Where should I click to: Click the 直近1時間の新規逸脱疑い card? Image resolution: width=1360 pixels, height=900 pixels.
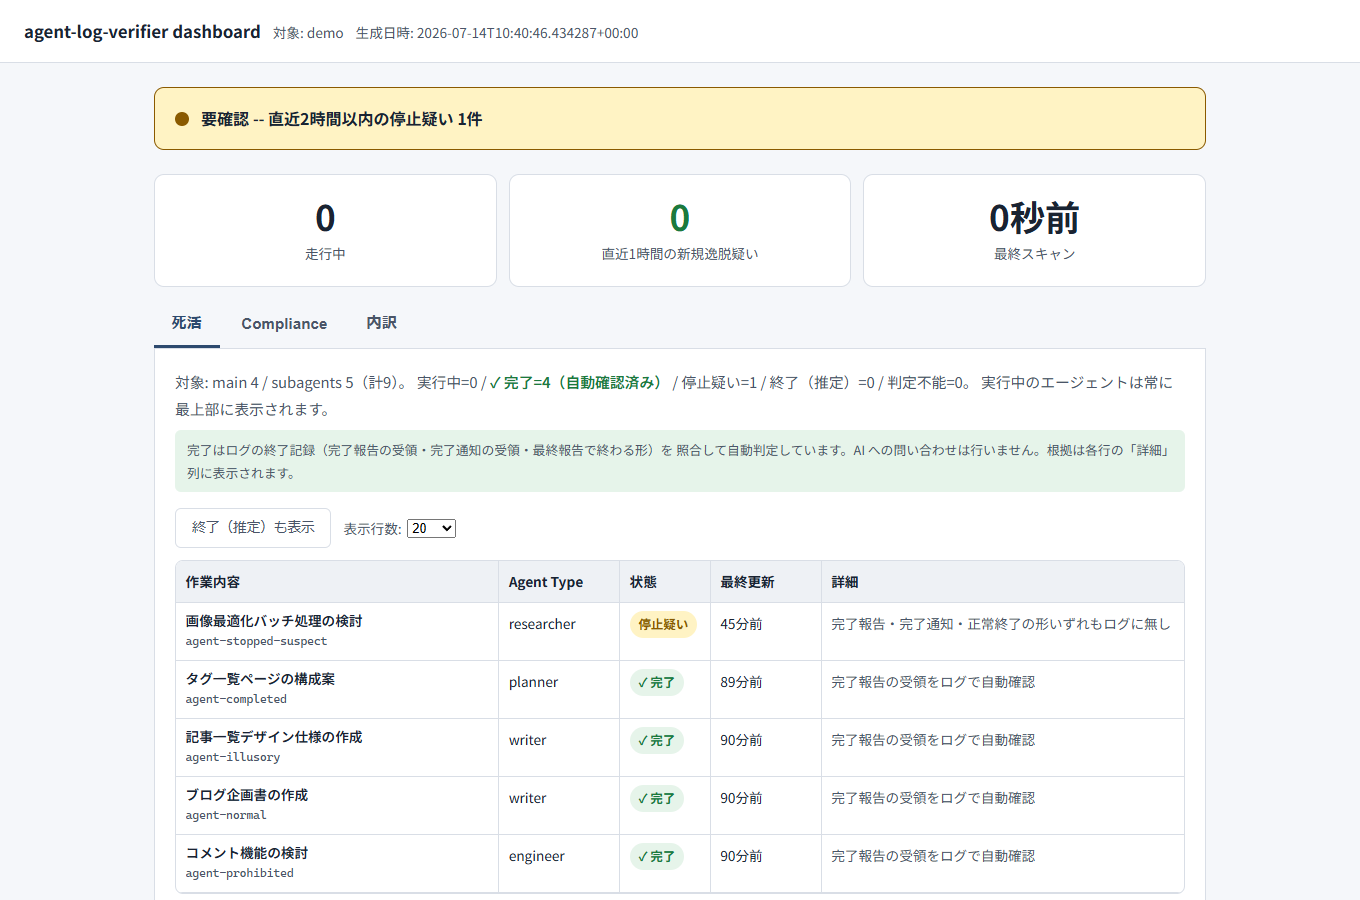680,231
